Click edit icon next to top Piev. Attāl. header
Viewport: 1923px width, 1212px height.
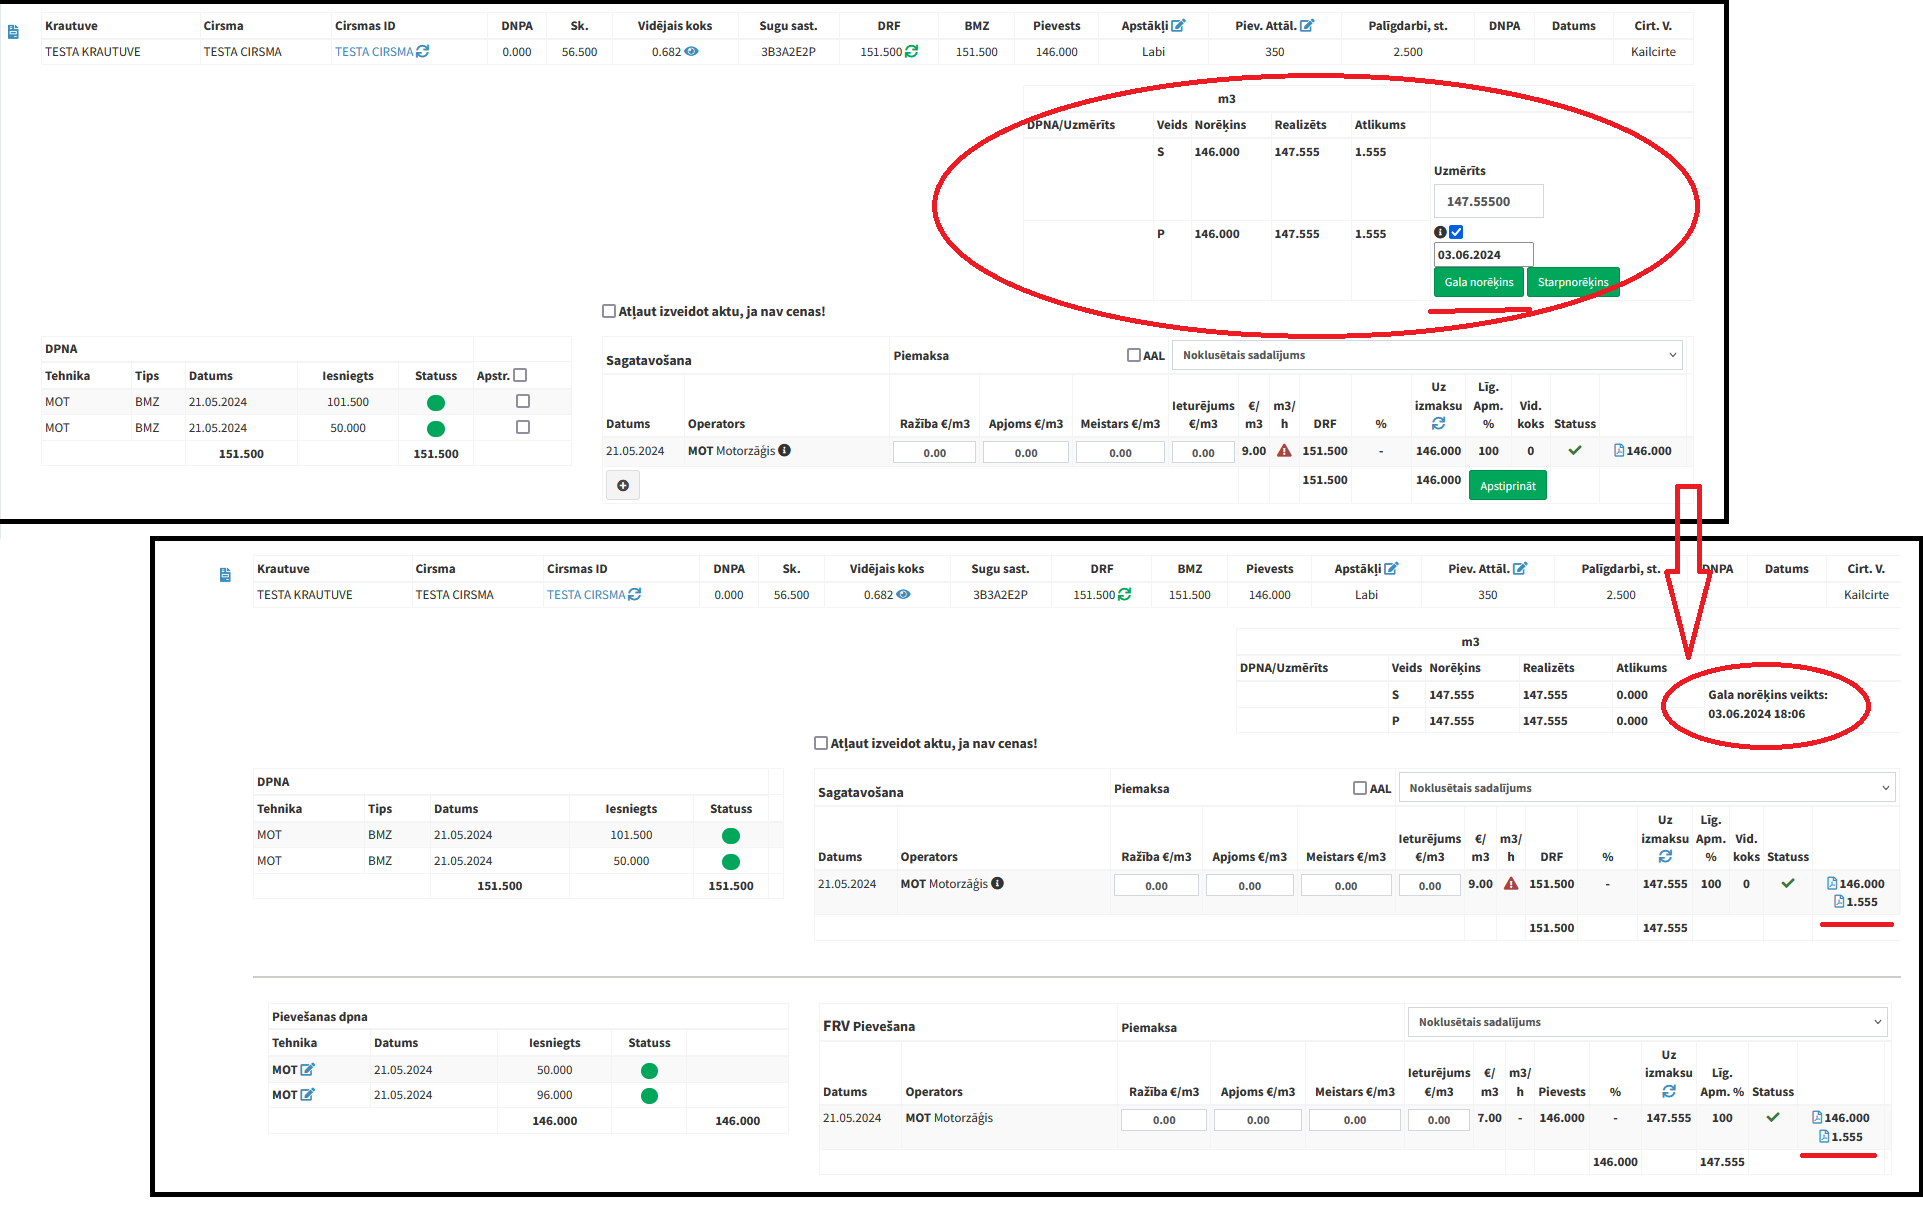tap(1307, 25)
